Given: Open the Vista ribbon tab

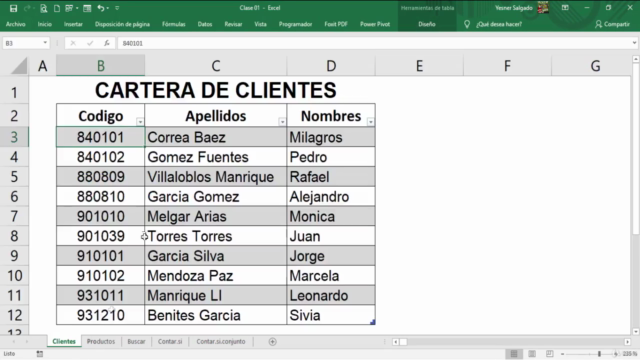Looking at the screenshot, I should (260, 24).
